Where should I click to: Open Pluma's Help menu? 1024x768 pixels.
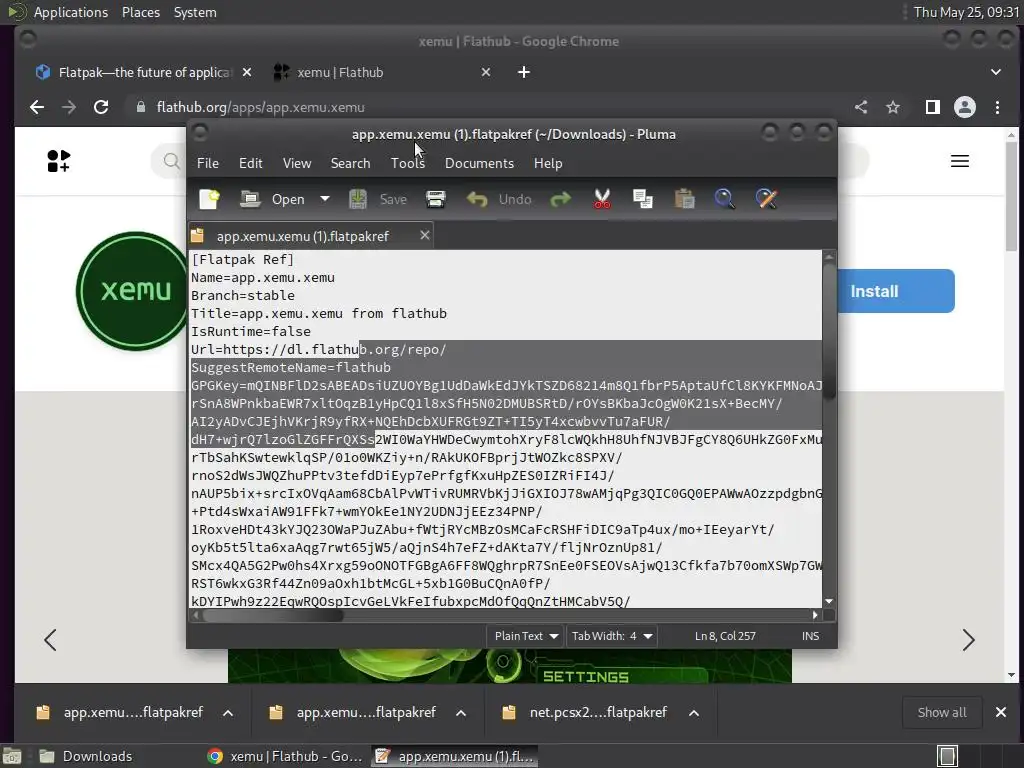pyautogui.click(x=548, y=163)
